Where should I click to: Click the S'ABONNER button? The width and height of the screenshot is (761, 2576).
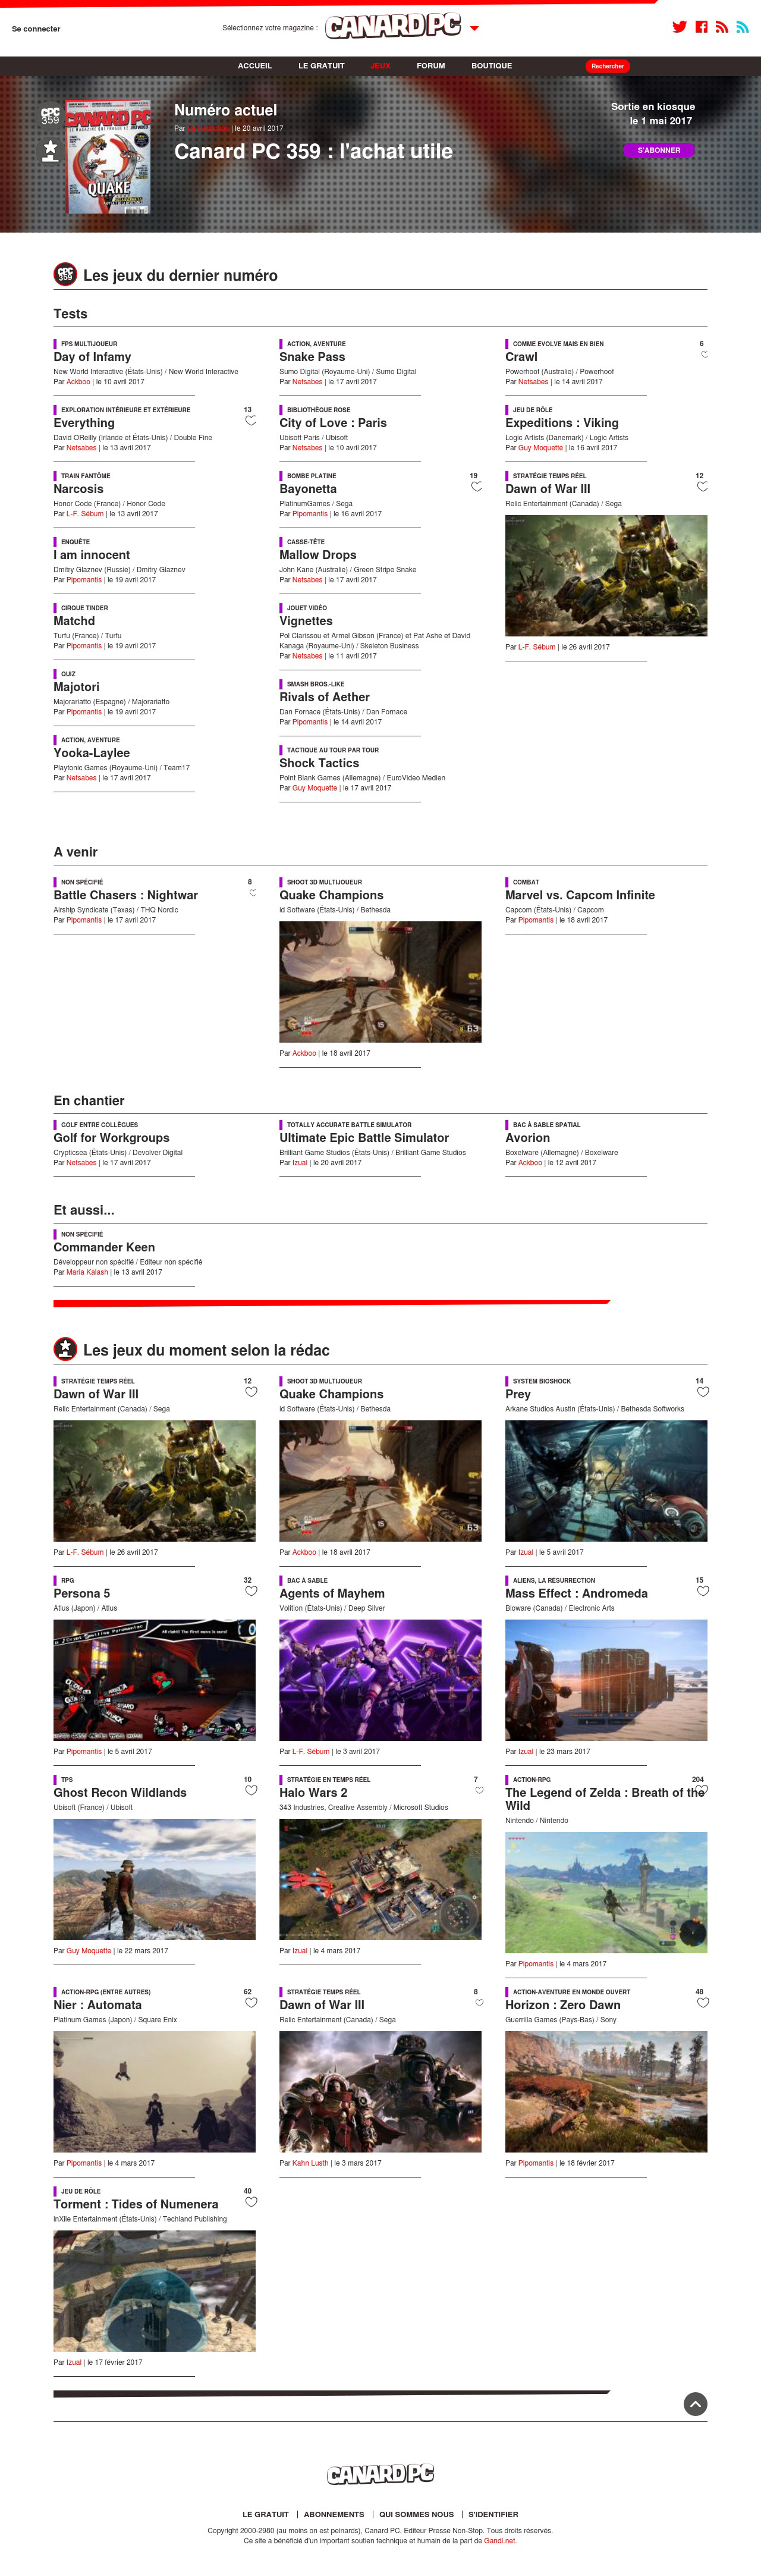click(x=659, y=150)
